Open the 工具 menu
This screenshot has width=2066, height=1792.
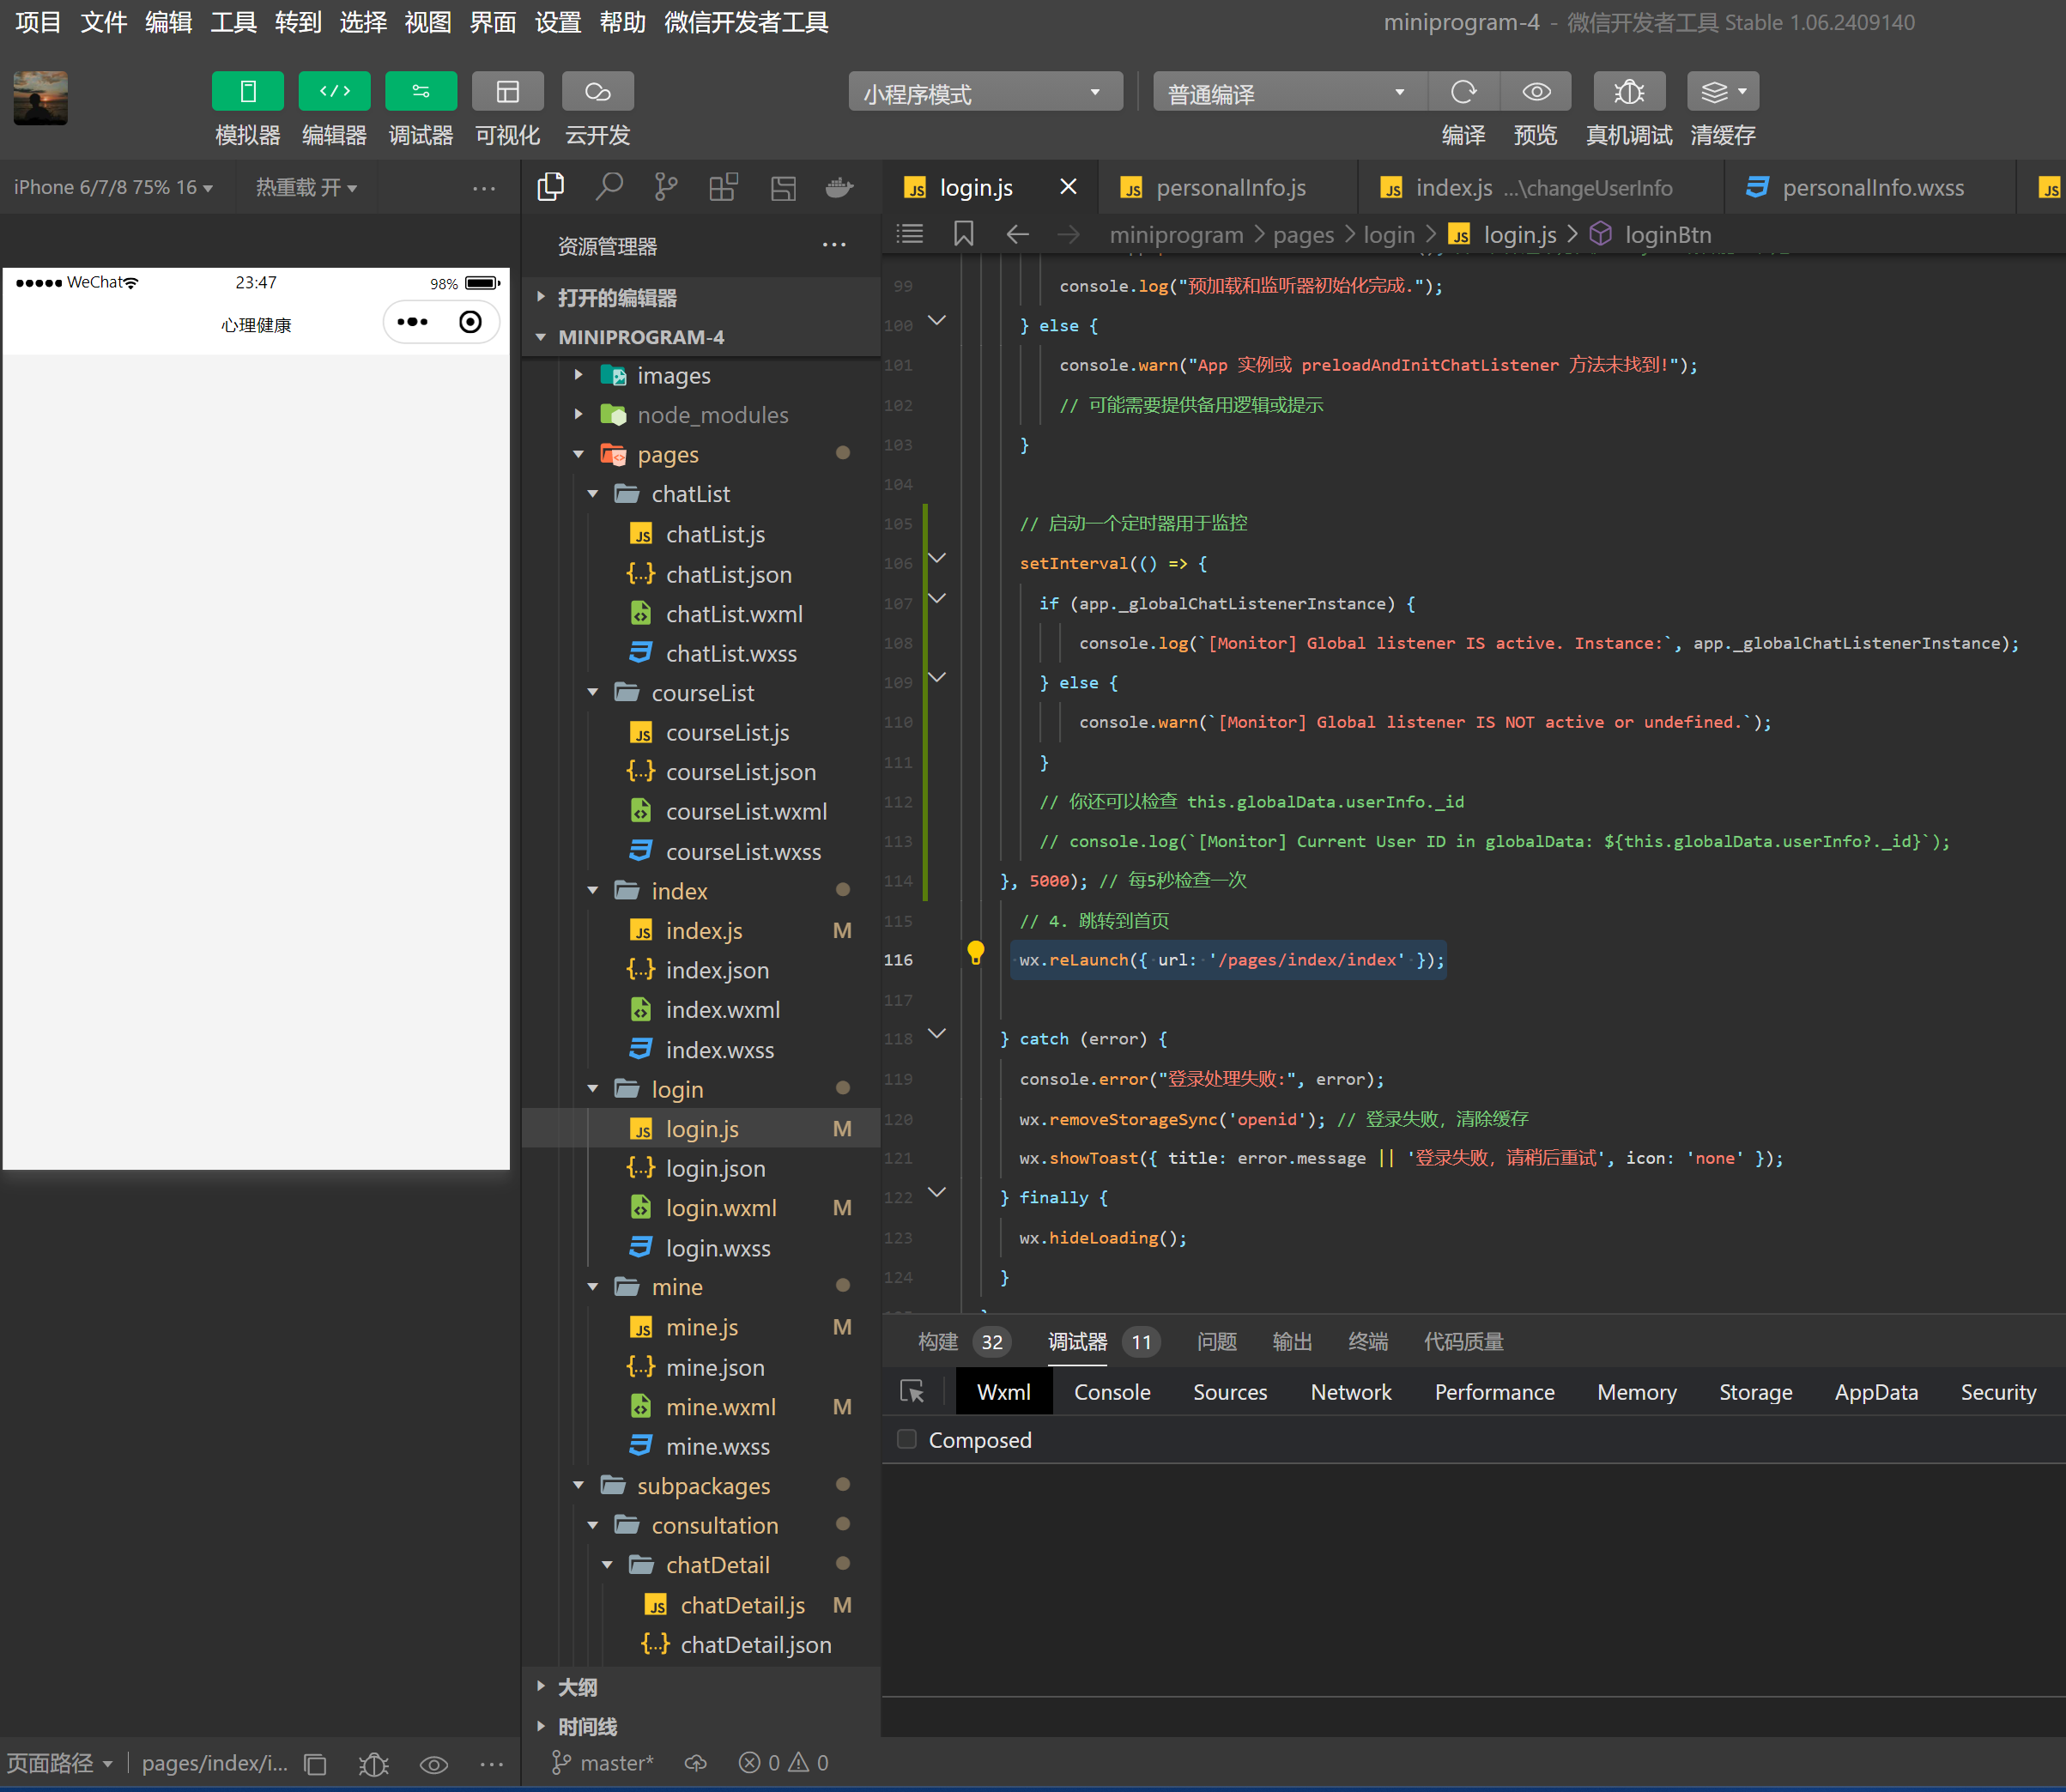(x=233, y=22)
